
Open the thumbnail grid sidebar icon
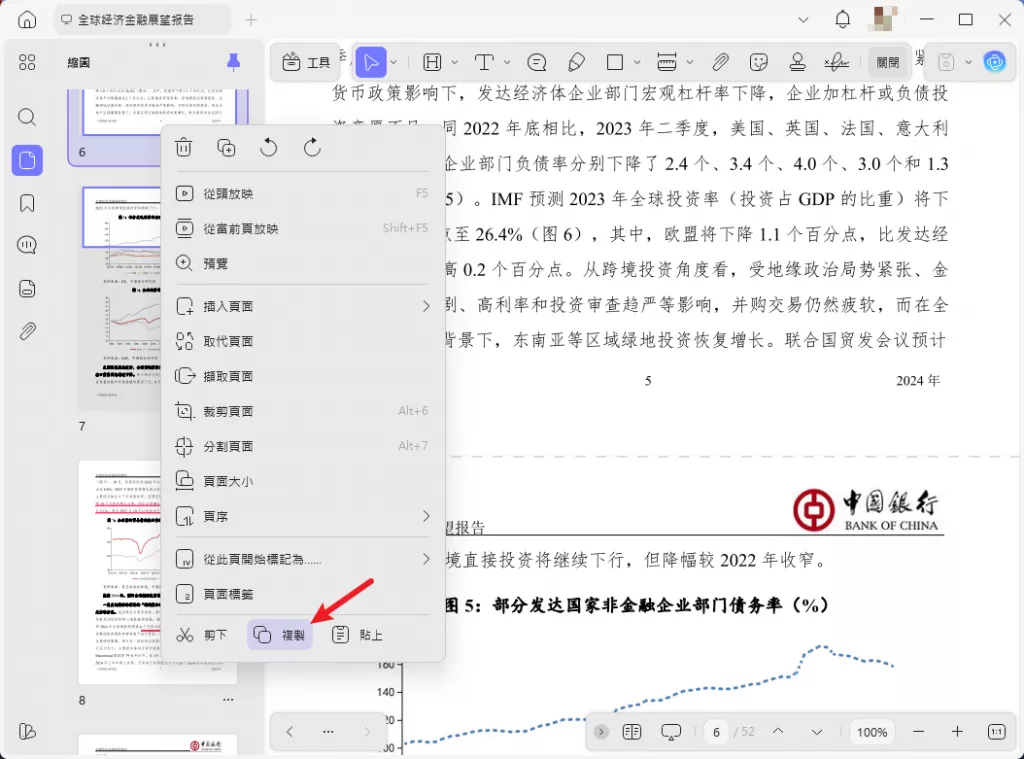(x=27, y=62)
